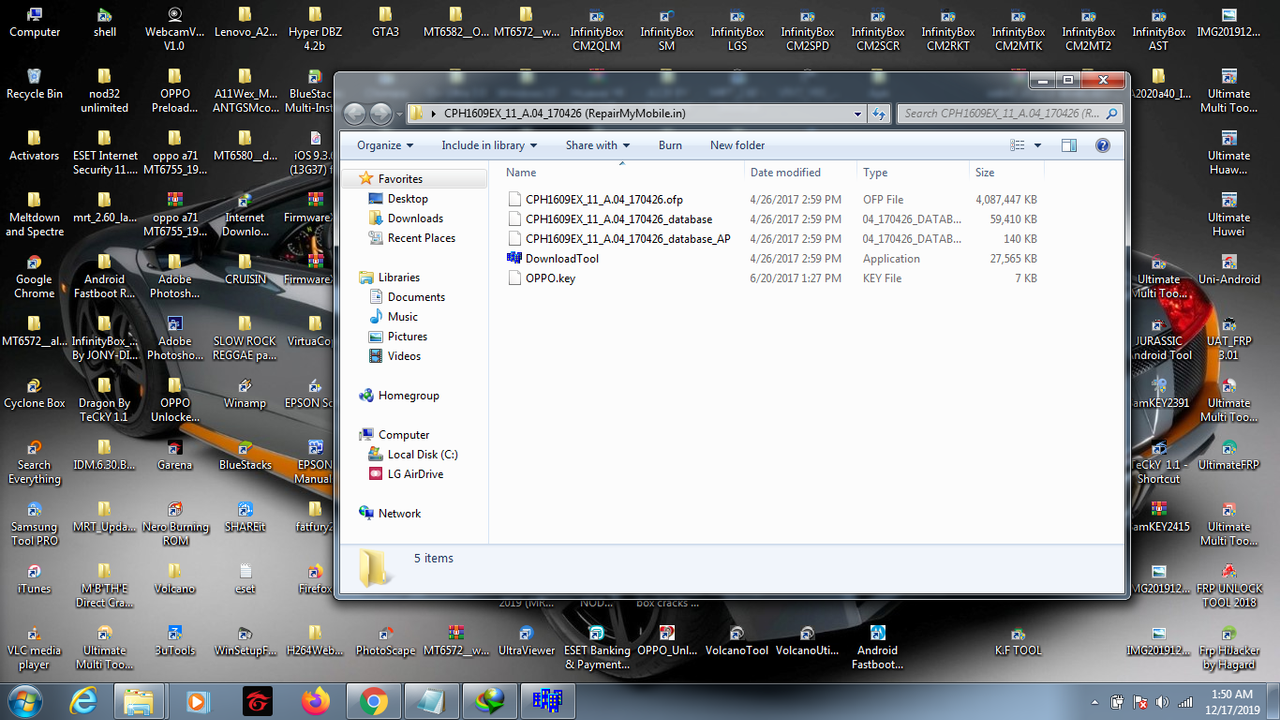Open the address bar history dropdown

(x=858, y=113)
